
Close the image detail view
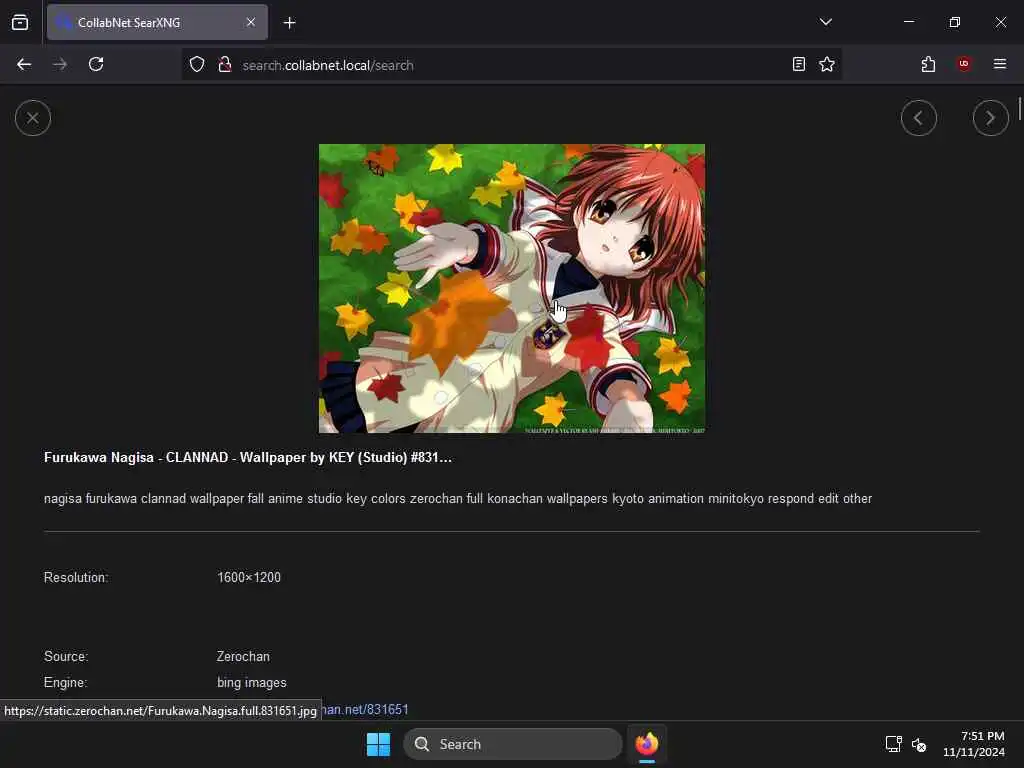pyautogui.click(x=33, y=118)
